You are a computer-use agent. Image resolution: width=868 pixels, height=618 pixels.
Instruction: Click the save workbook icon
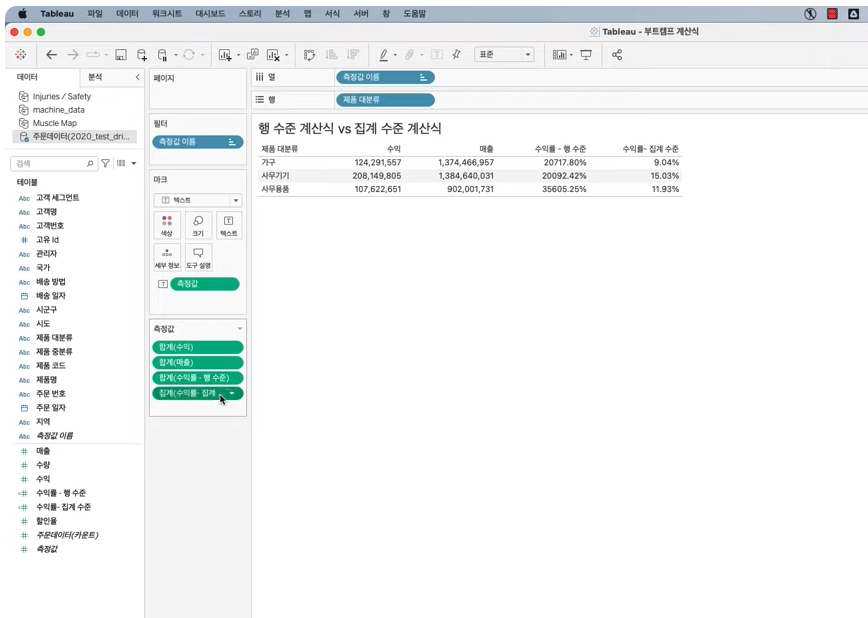[121, 54]
